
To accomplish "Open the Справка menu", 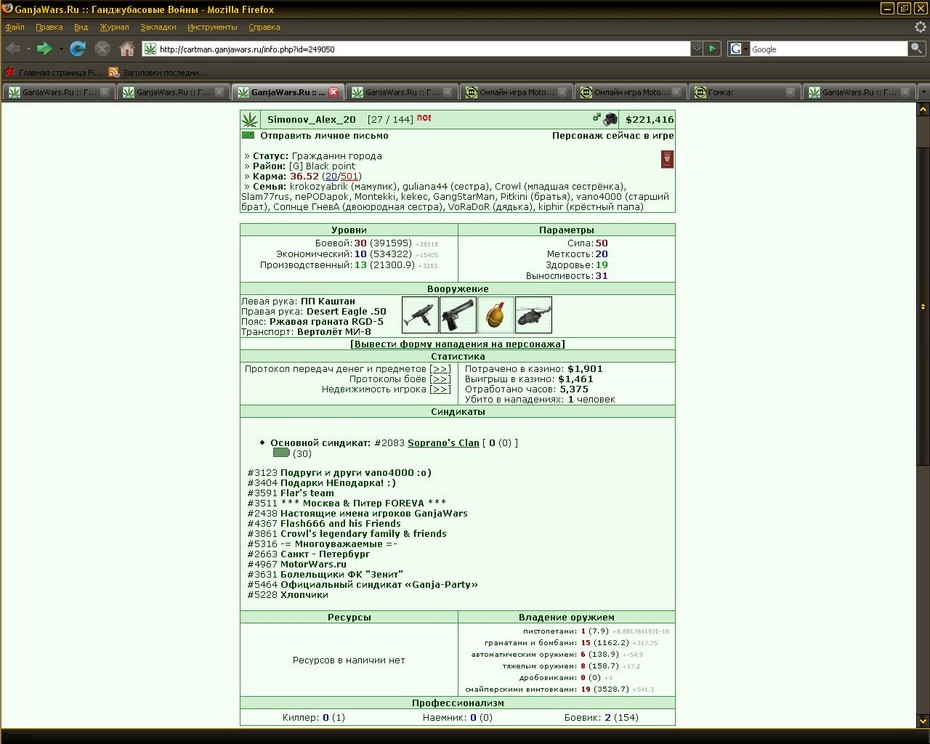I will tap(264, 27).
